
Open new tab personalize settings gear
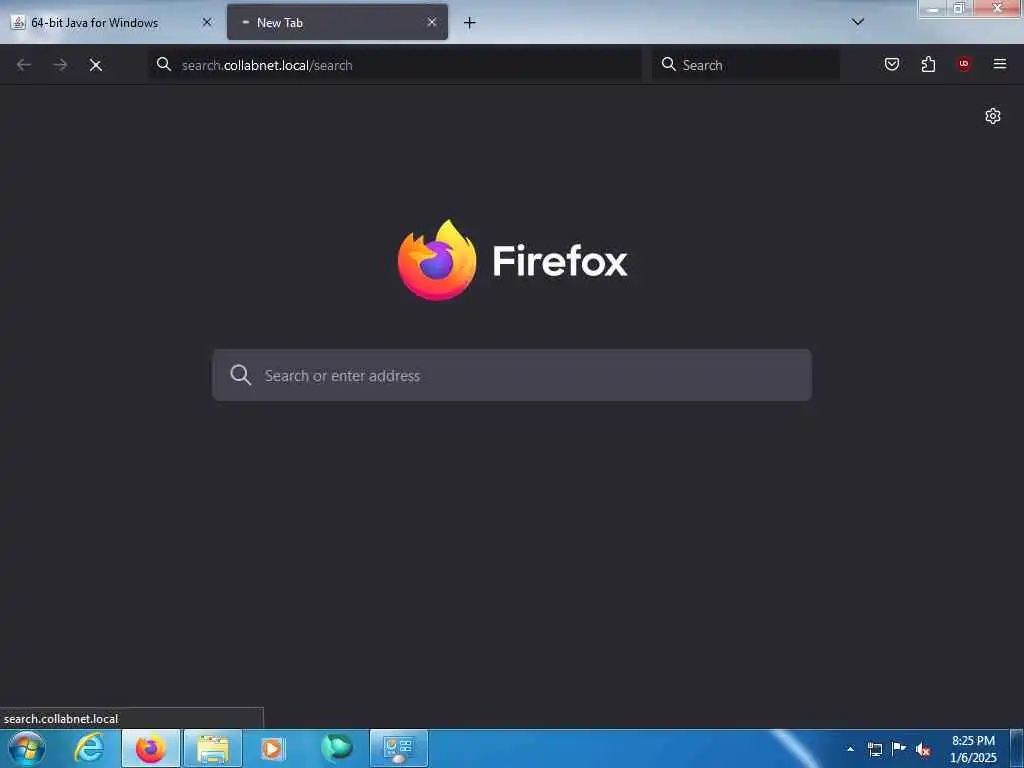(993, 116)
